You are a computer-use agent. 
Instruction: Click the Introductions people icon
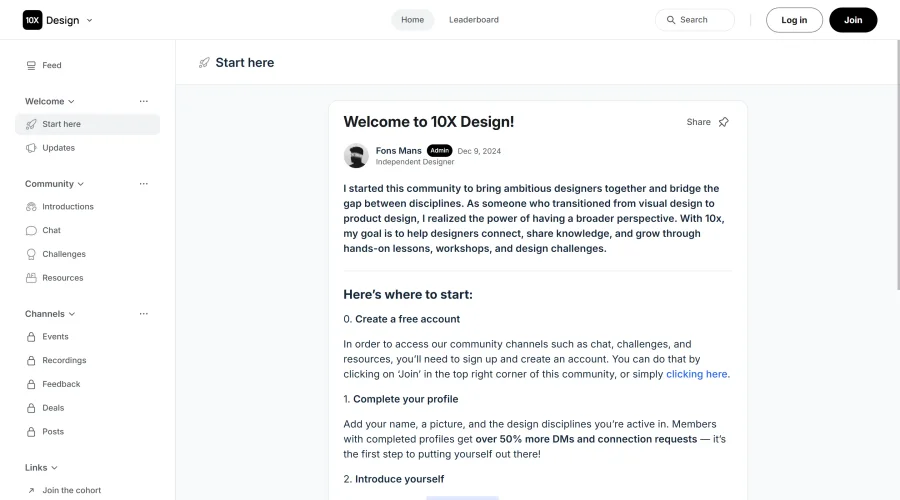31,207
